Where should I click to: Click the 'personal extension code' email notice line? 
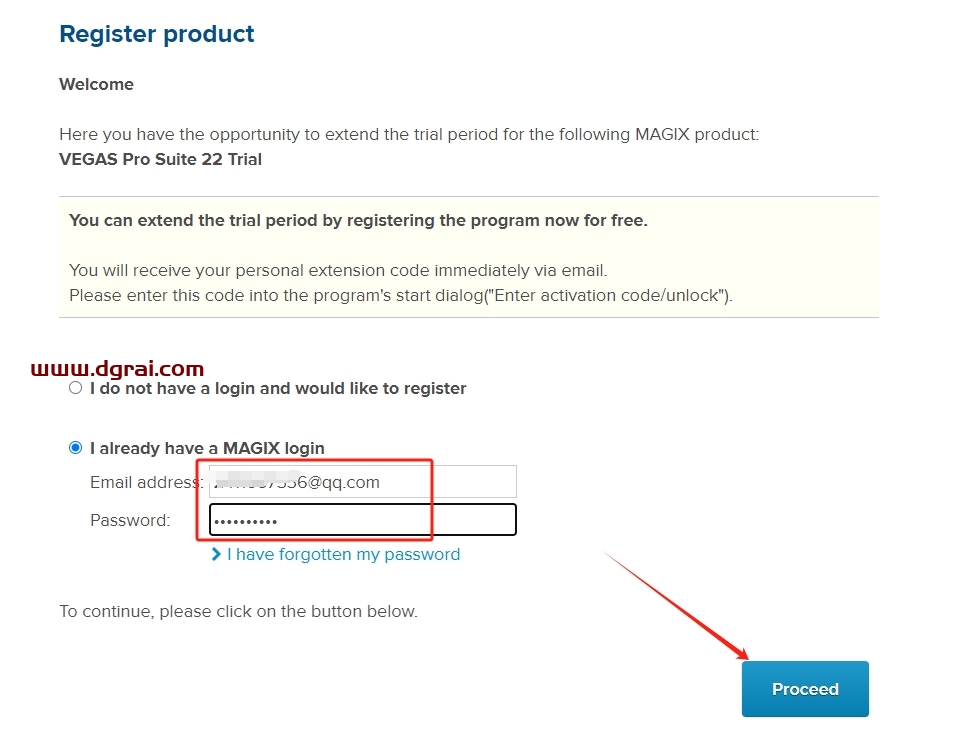pyautogui.click(x=338, y=270)
